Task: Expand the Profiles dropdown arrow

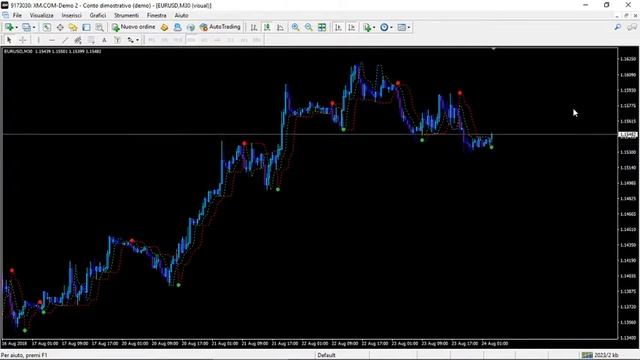Action: tap(34, 27)
